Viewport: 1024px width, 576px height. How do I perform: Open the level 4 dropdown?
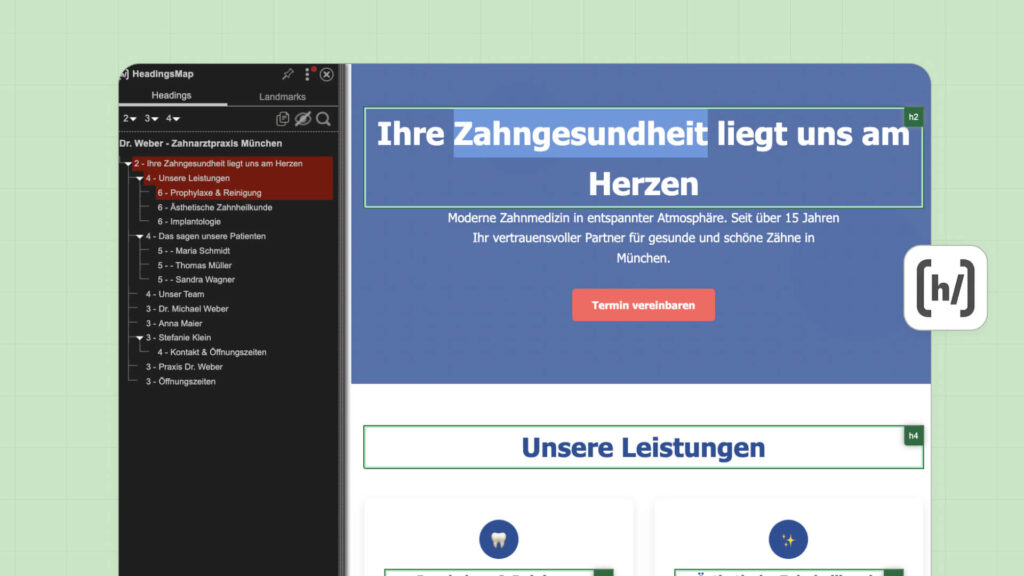click(172, 118)
